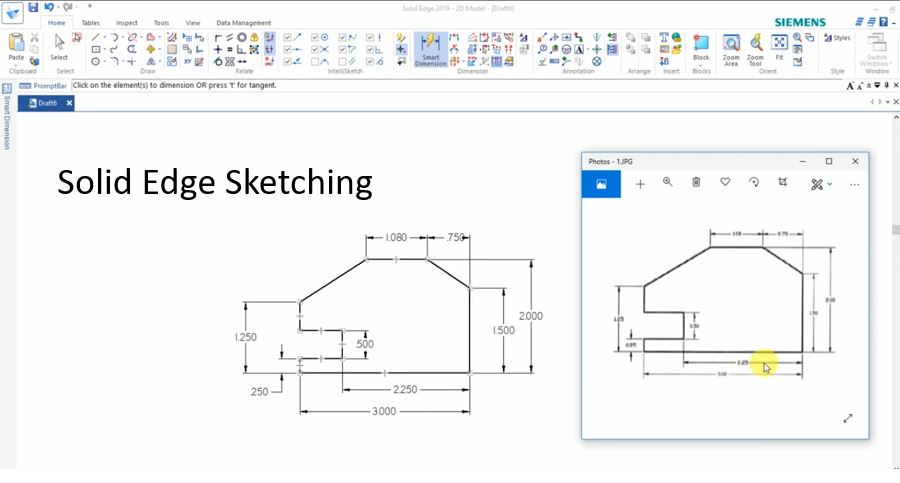Expand the Circle tool dropdown arrow
This screenshot has width=900, height=483.
pyautogui.click(x=104, y=61)
